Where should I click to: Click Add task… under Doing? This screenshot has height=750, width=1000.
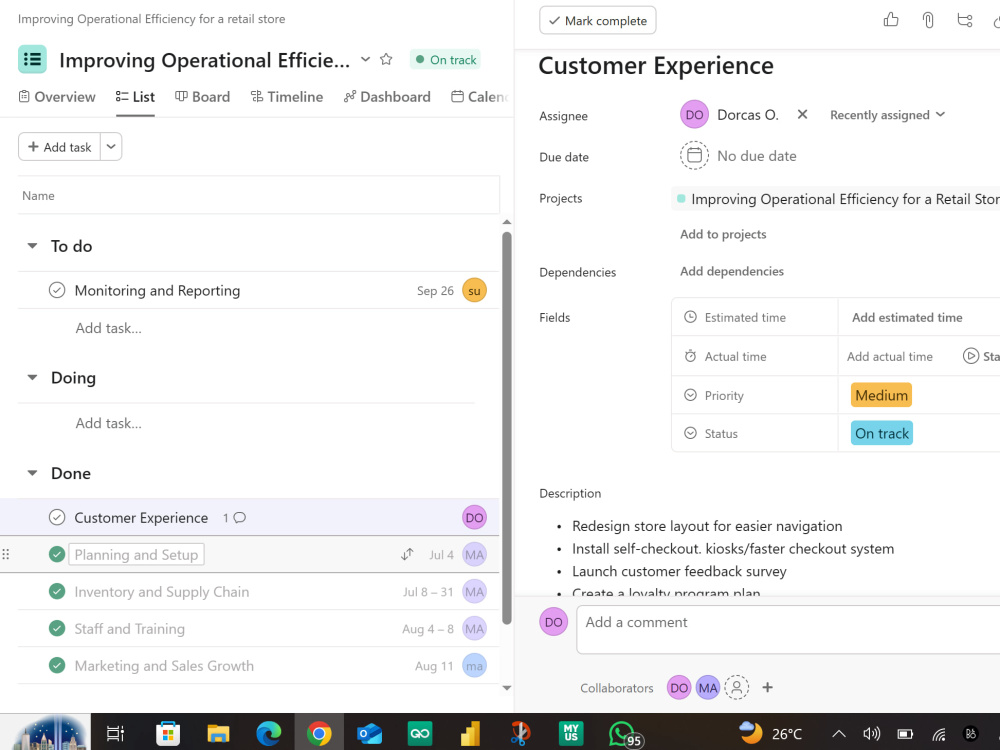[x=108, y=423]
